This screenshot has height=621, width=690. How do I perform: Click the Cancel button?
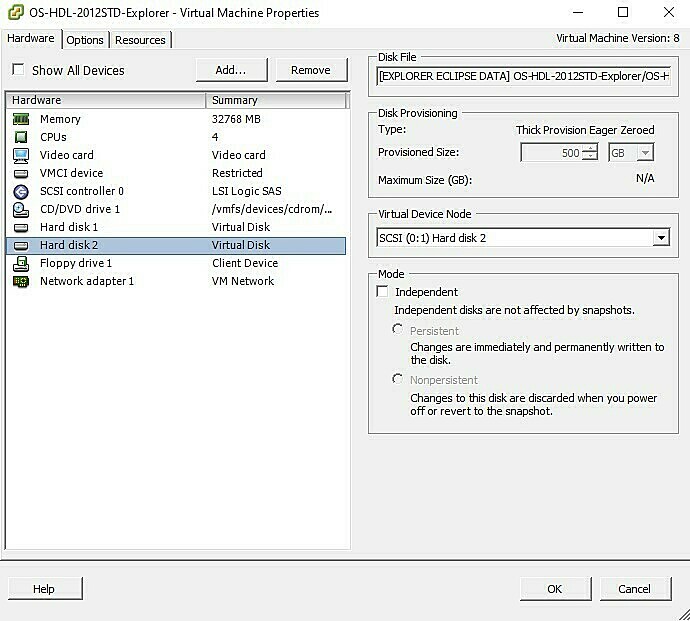click(x=634, y=589)
